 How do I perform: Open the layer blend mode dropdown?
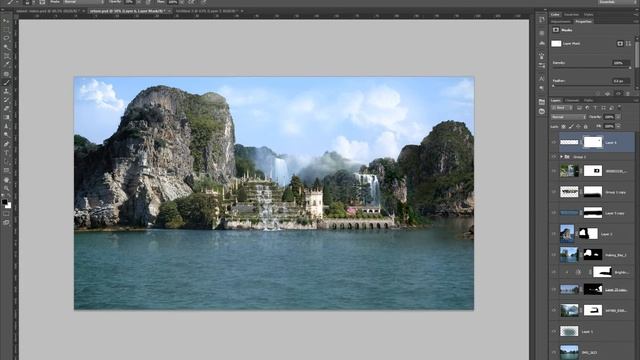(x=568, y=117)
